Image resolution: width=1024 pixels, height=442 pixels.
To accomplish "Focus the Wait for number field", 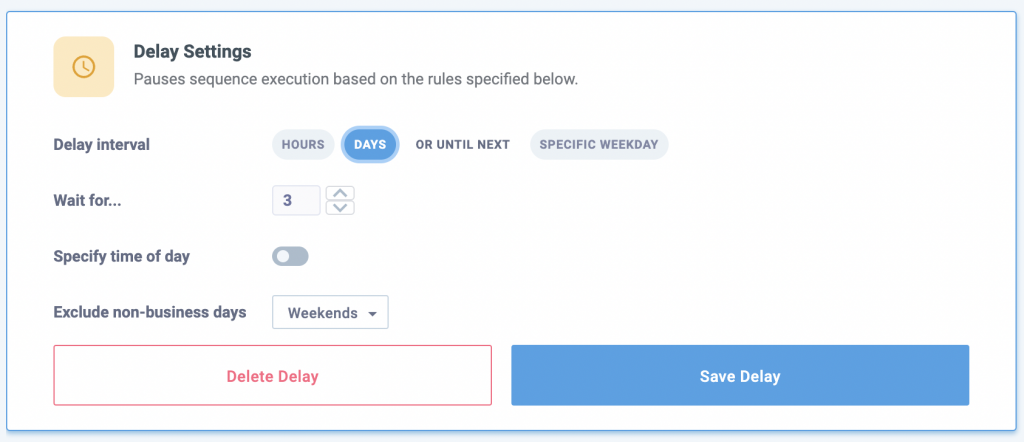I will coord(296,200).
